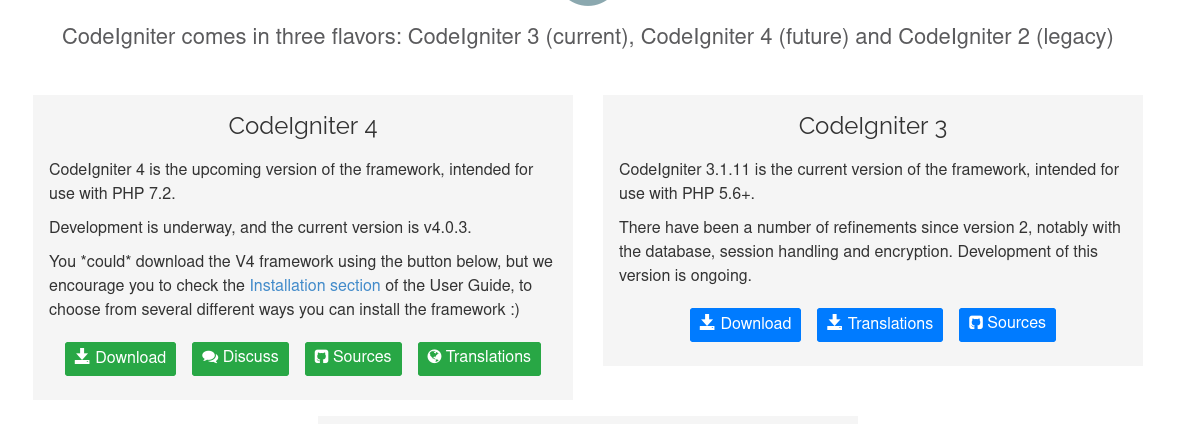Open the Installation section link
Screen dimensions: 1199x424
pos(315,286)
